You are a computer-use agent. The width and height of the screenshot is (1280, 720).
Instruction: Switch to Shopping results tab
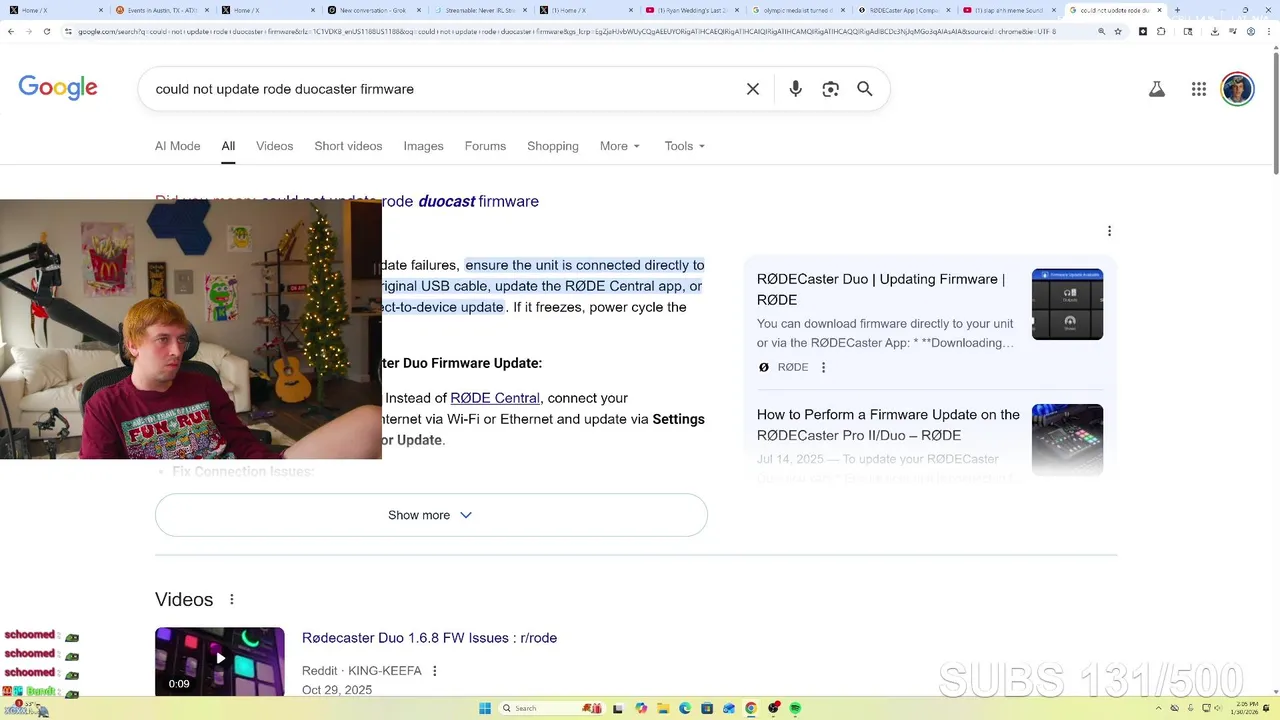(x=553, y=146)
